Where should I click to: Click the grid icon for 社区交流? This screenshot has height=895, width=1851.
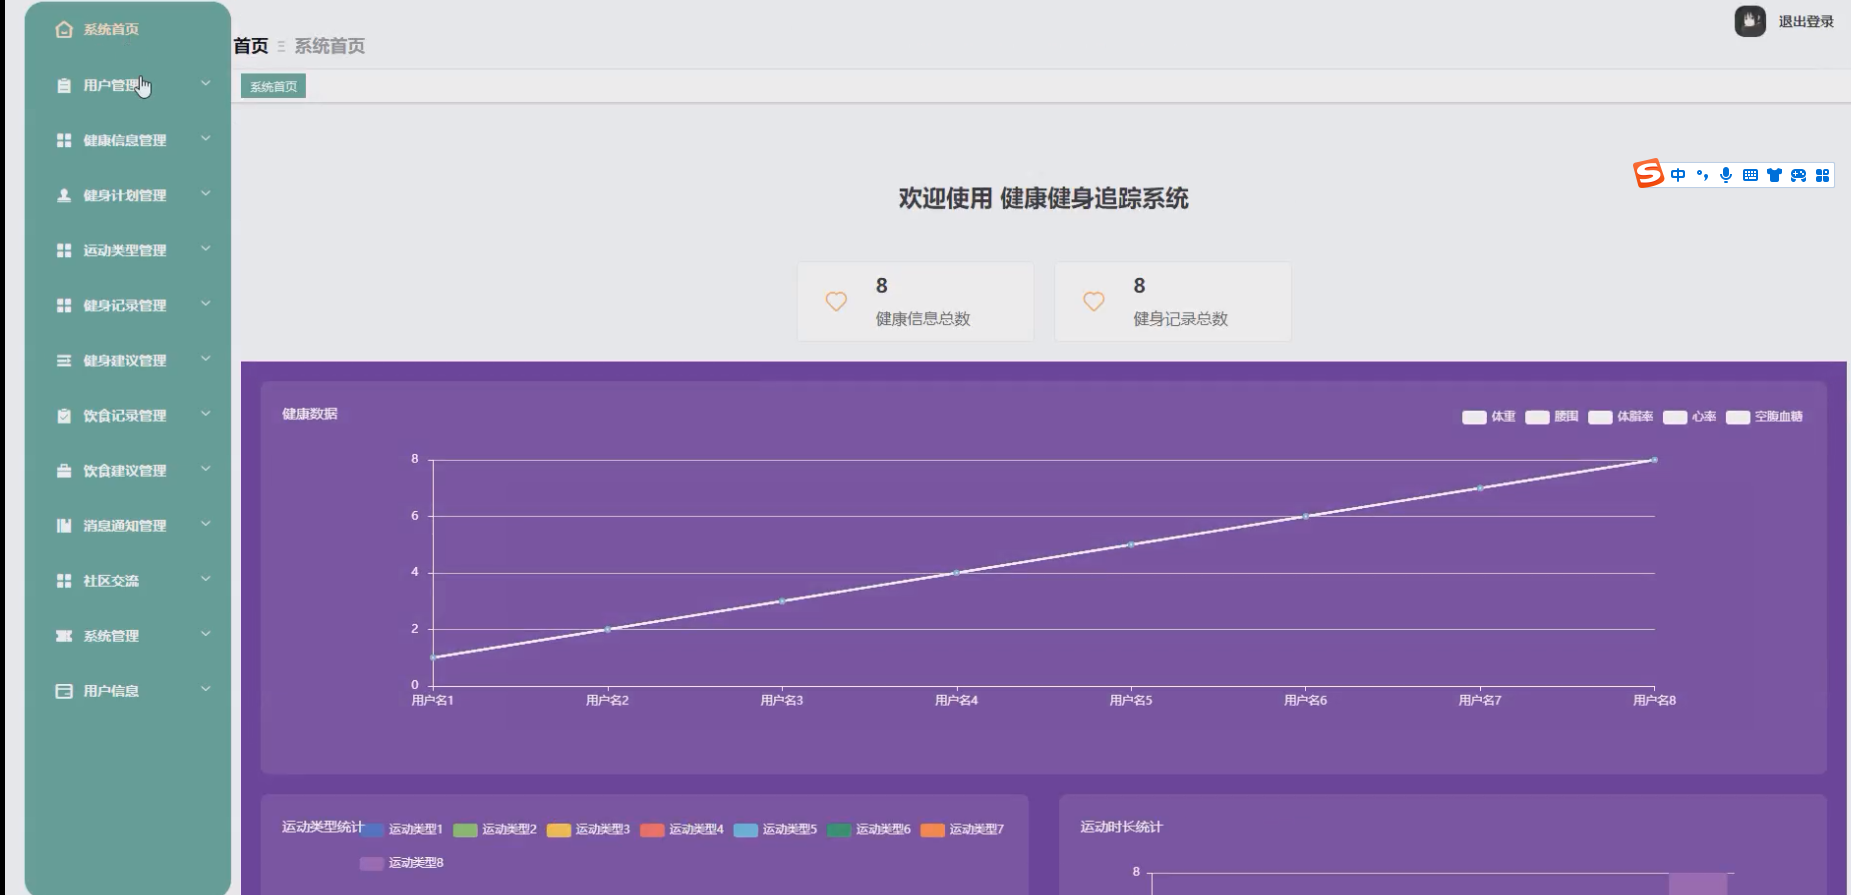click(64, 580)
